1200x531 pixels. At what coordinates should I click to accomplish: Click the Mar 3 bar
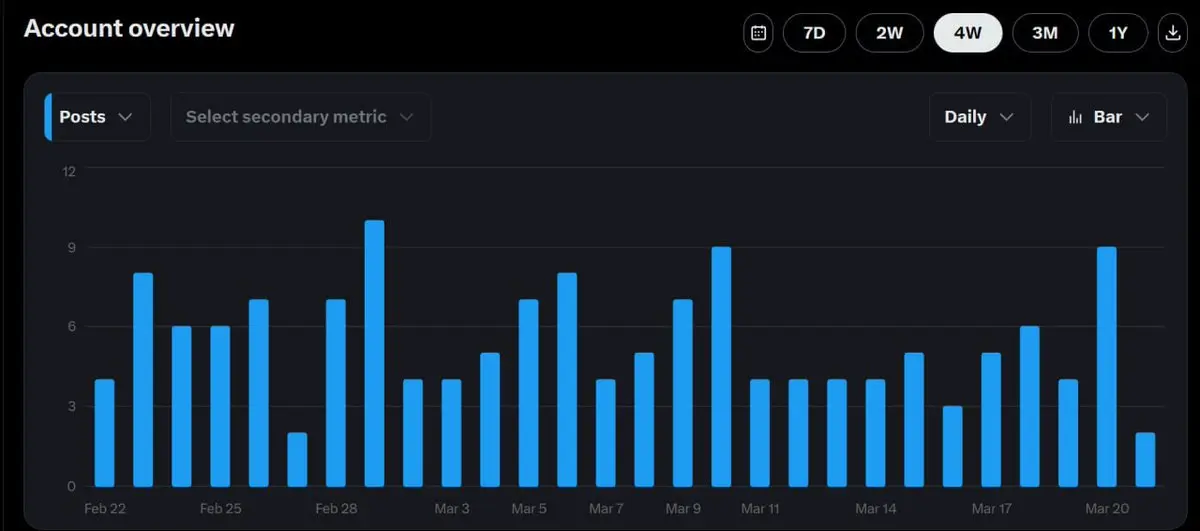pyautogui.click(x=451, y=433)
